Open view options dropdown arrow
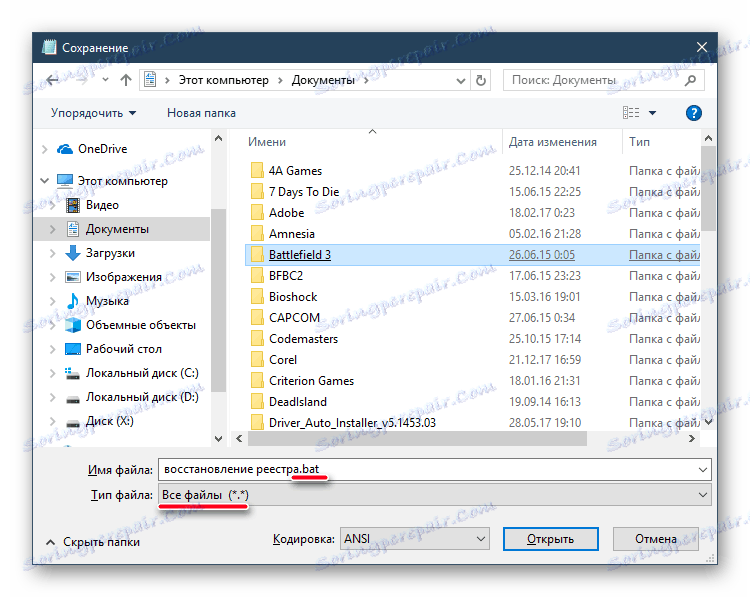The image size is (750, 597). pos(652,113)
